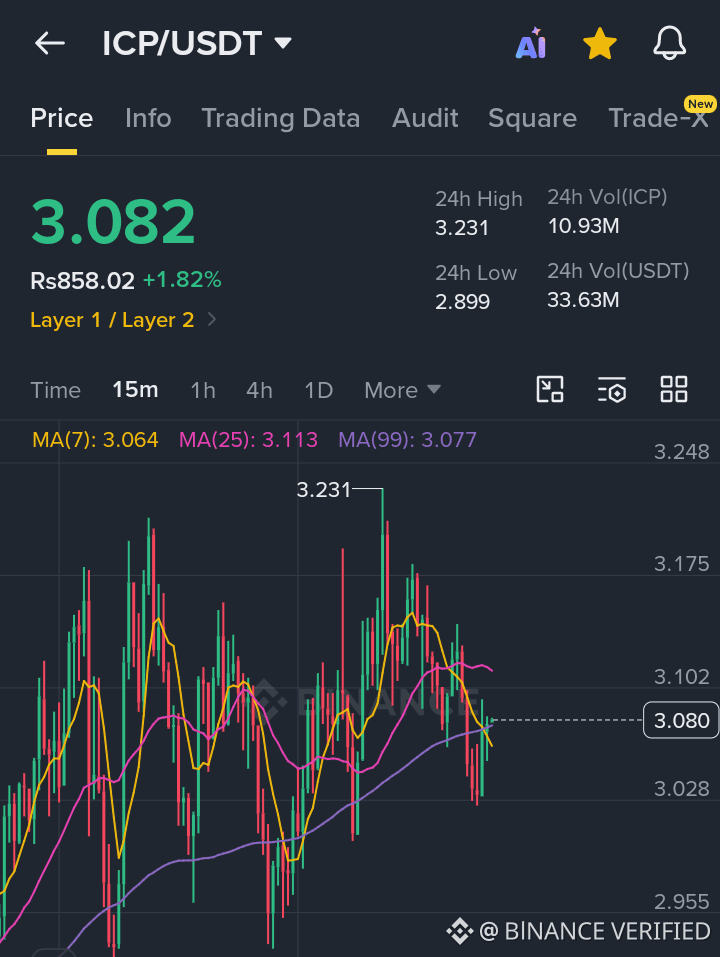
Task: Click the current price 3.082
Action: tap(113, 221)
